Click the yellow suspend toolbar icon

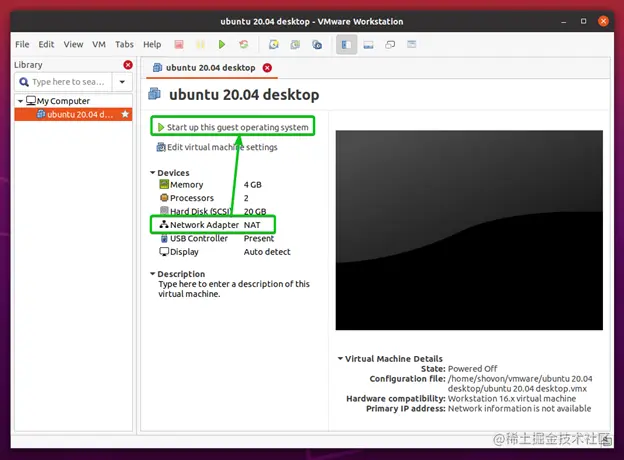click(201, 45)
